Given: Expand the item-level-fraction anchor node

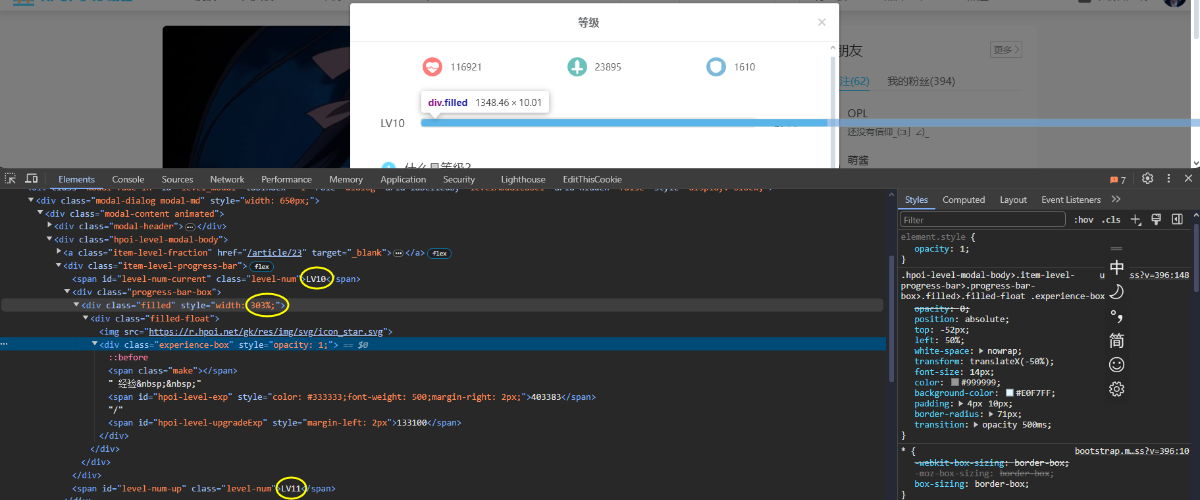Looking at the screenshot, I should (x=58, y=253).
